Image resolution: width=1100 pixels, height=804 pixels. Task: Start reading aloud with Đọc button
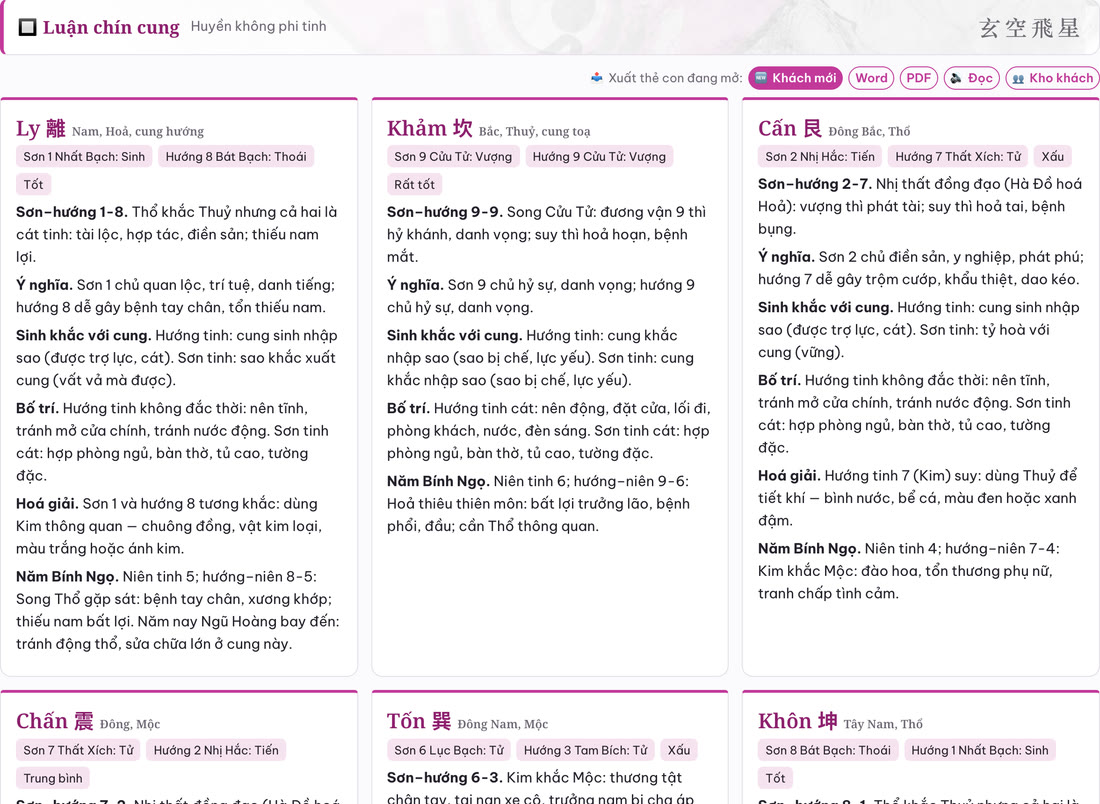[972, 78]
